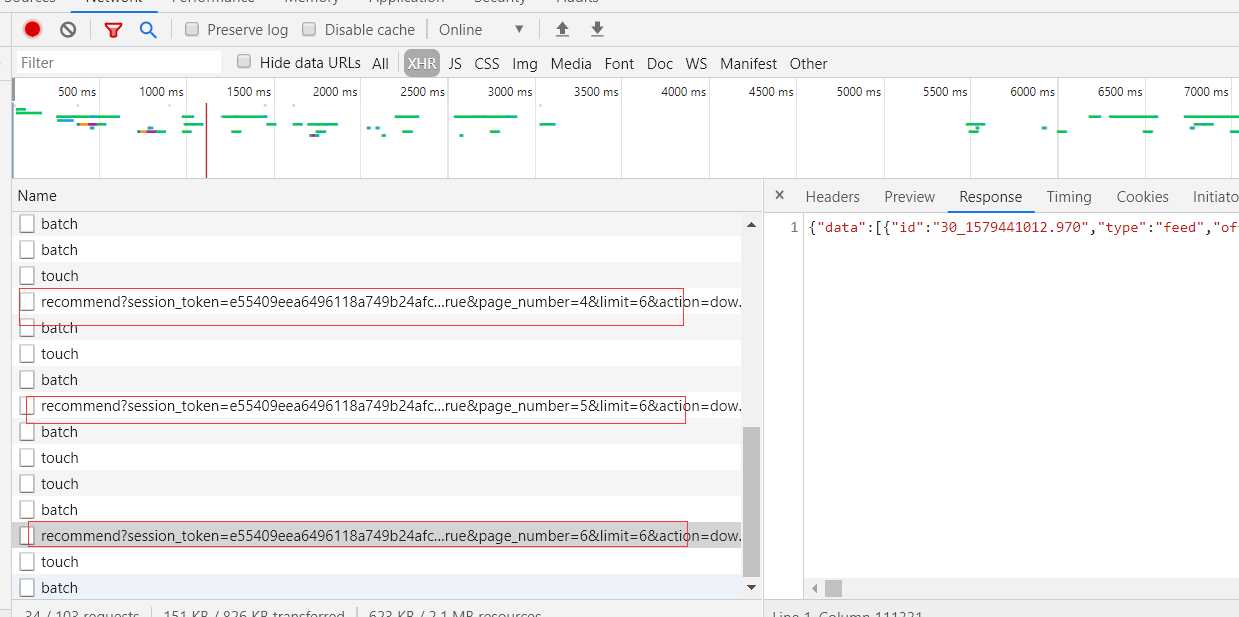Clear the network log
Image resolution: width=1239 pixels, height=617 pixels.
coord(68,29)
